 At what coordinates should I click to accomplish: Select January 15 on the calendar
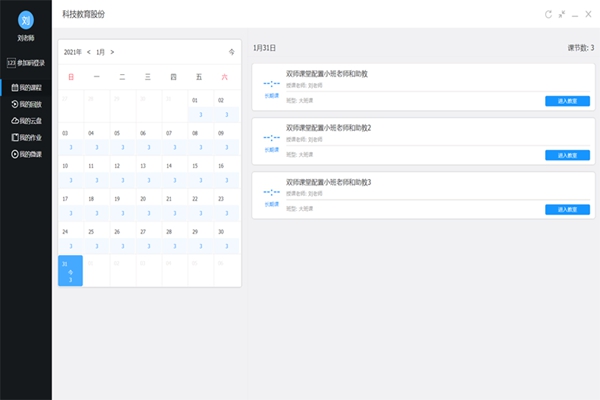(x=200, y=171)
